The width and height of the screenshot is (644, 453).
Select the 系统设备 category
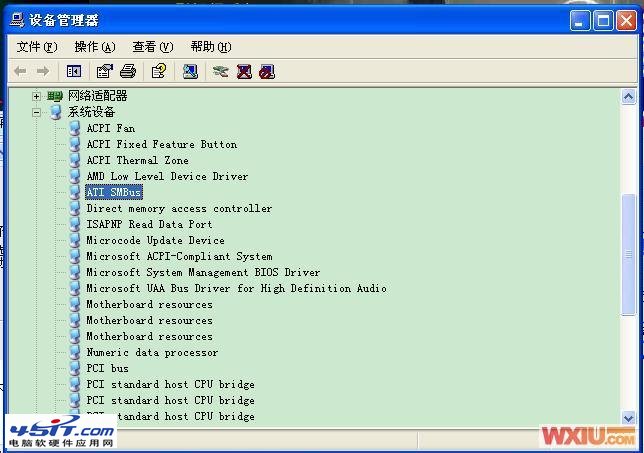(x=91, y=112)
